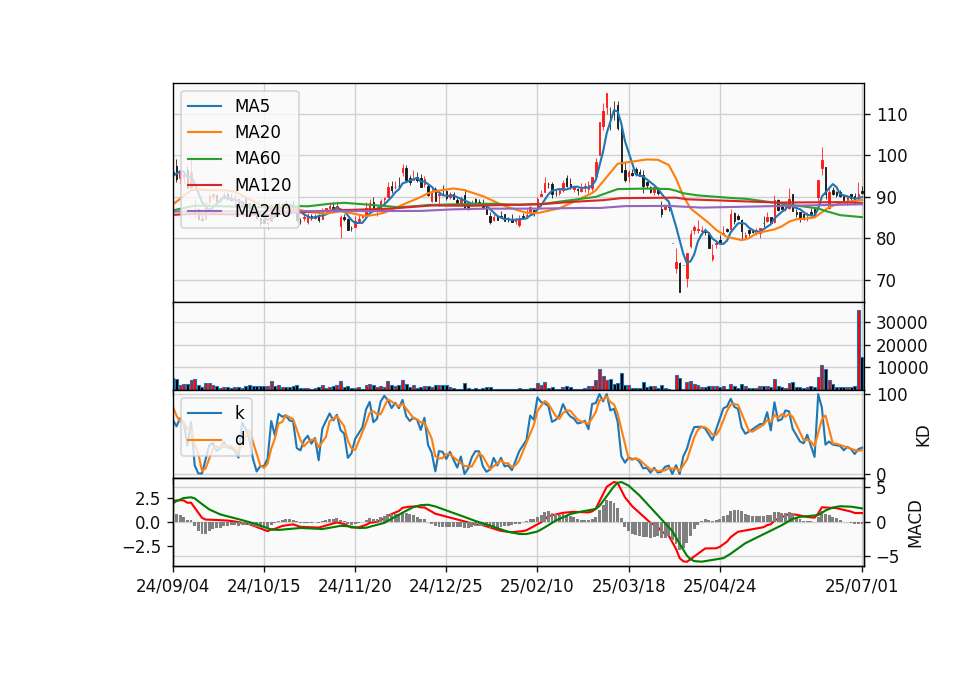Click the 24/11/20 date axis label
Screen dimensions: 960x690
355,586
